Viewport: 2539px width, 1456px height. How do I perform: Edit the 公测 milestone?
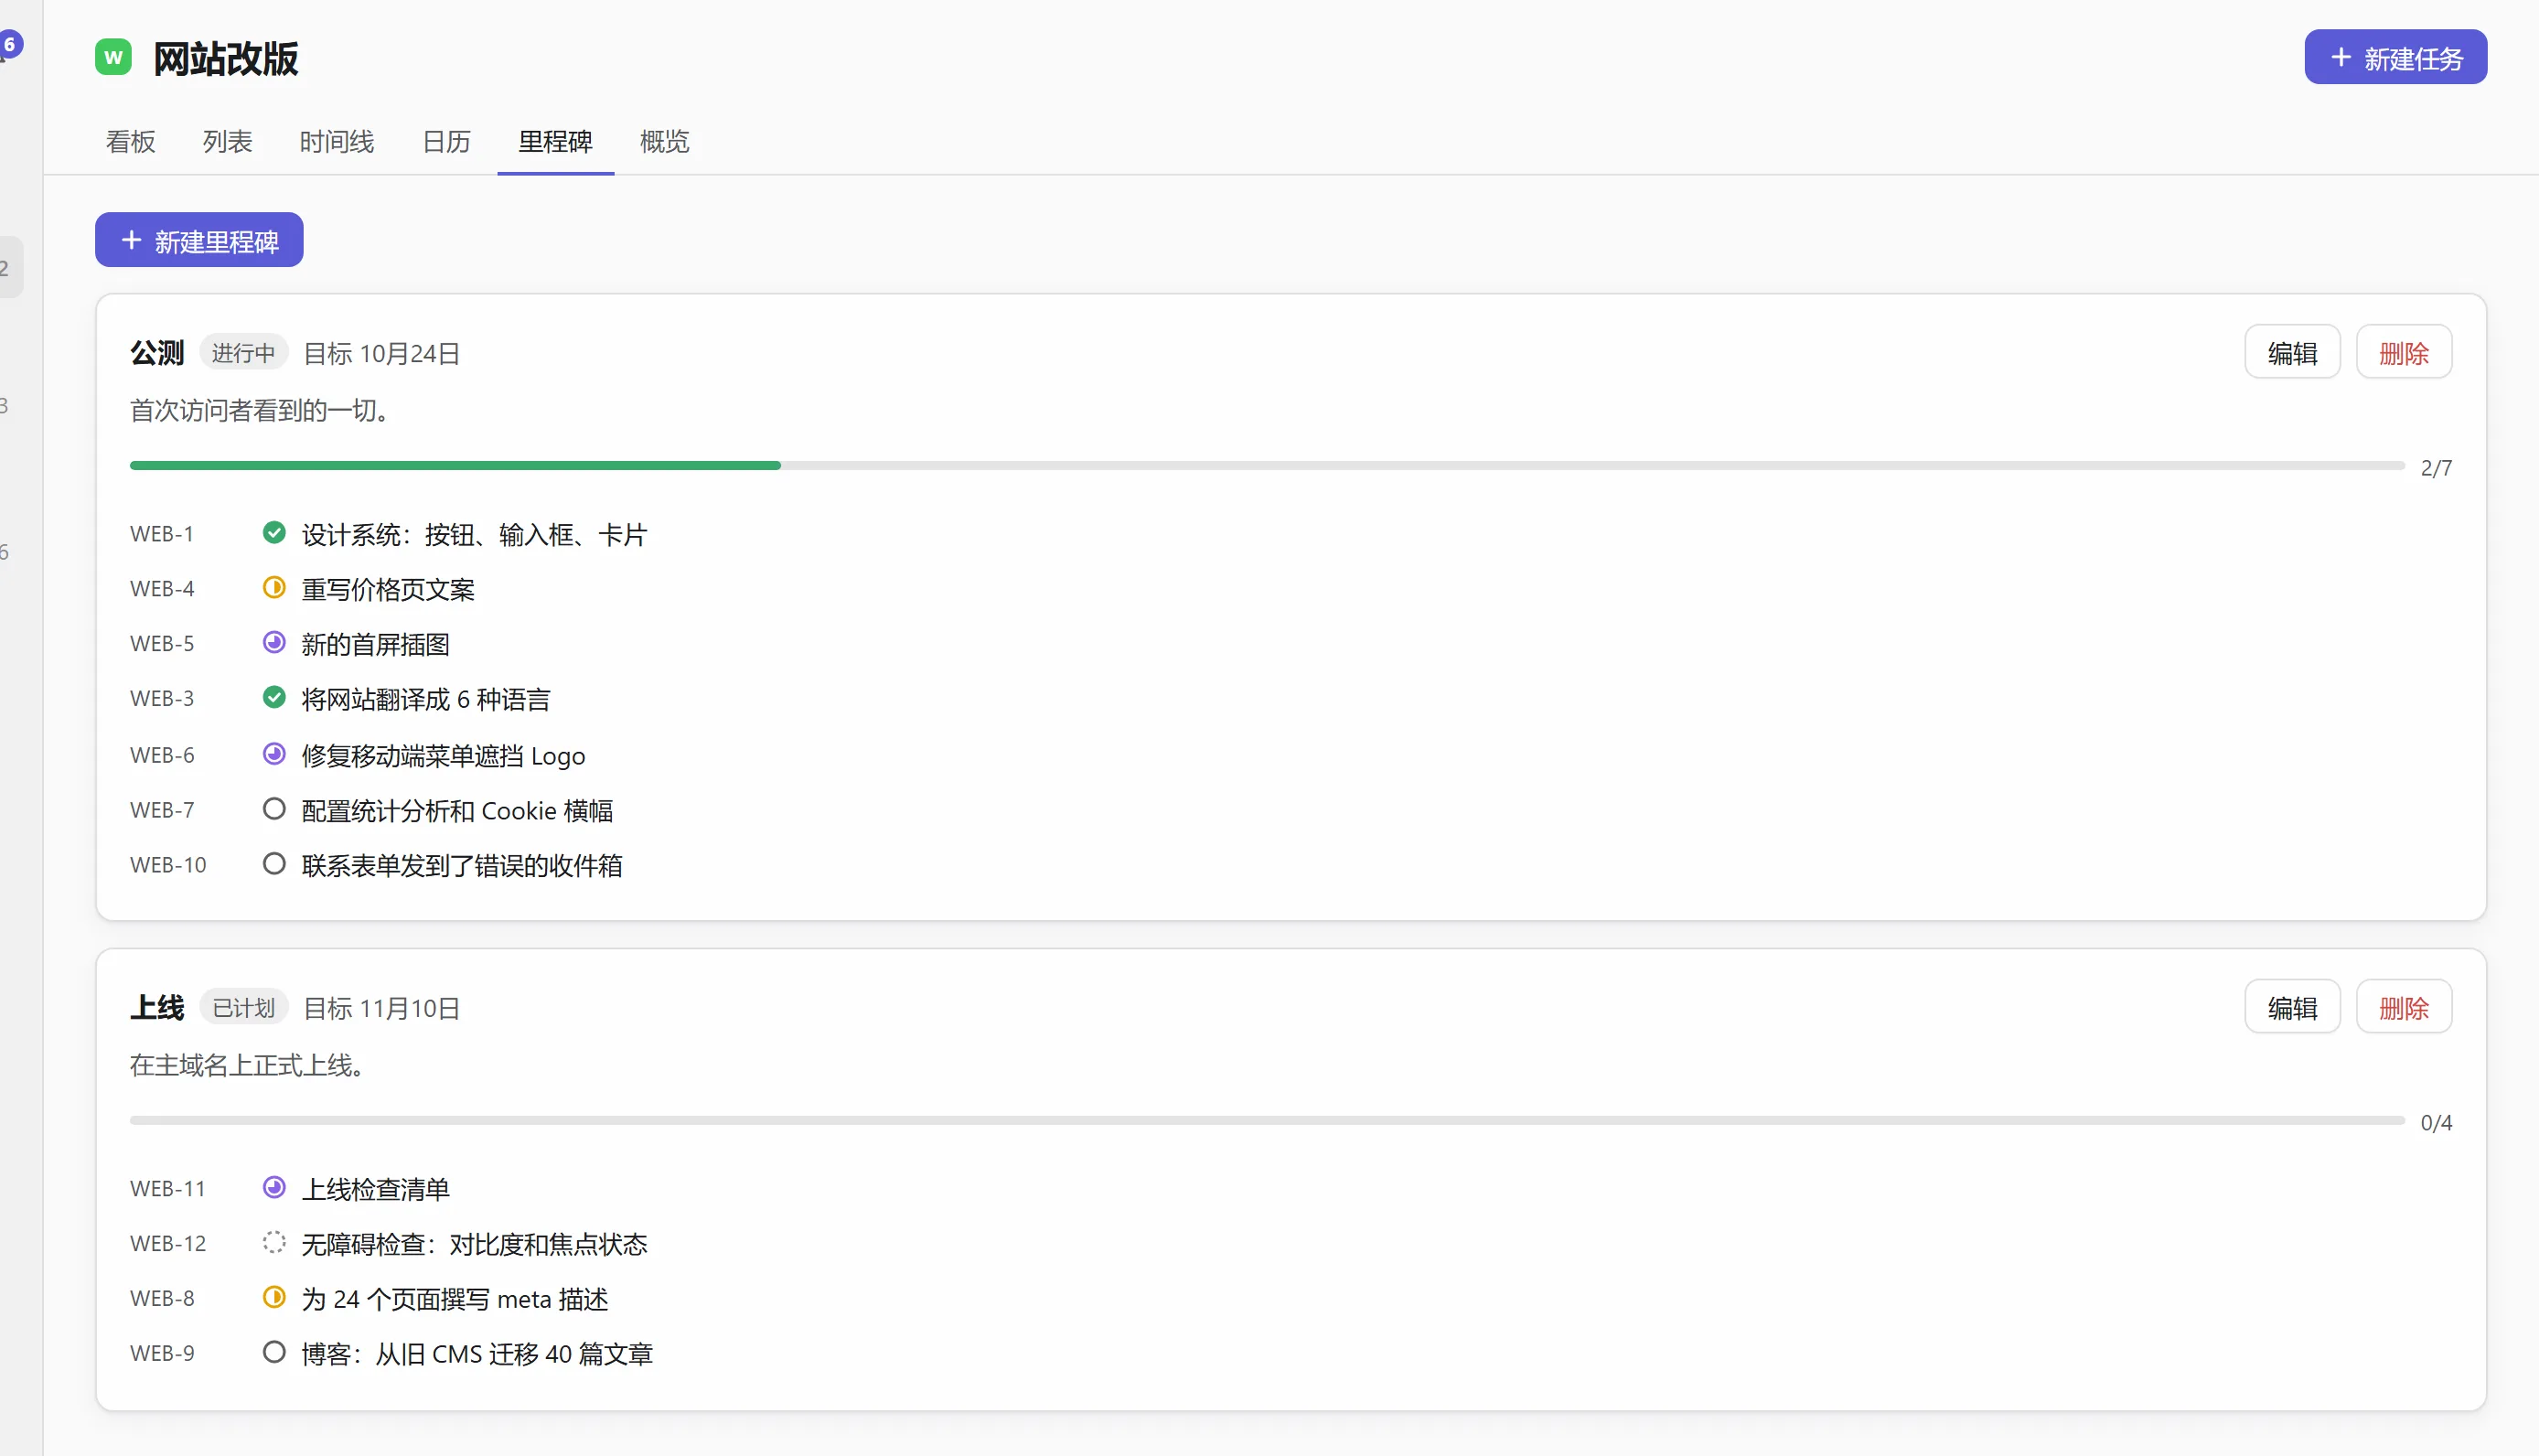pyautogui.click(x=2292, y=352)
